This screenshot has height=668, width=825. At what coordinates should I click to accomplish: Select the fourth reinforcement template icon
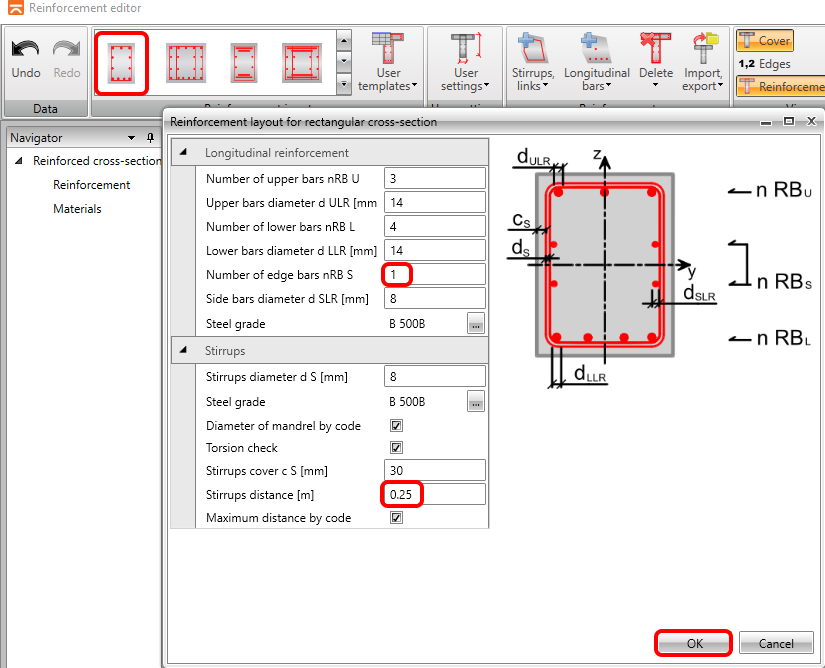pos(301,62)
